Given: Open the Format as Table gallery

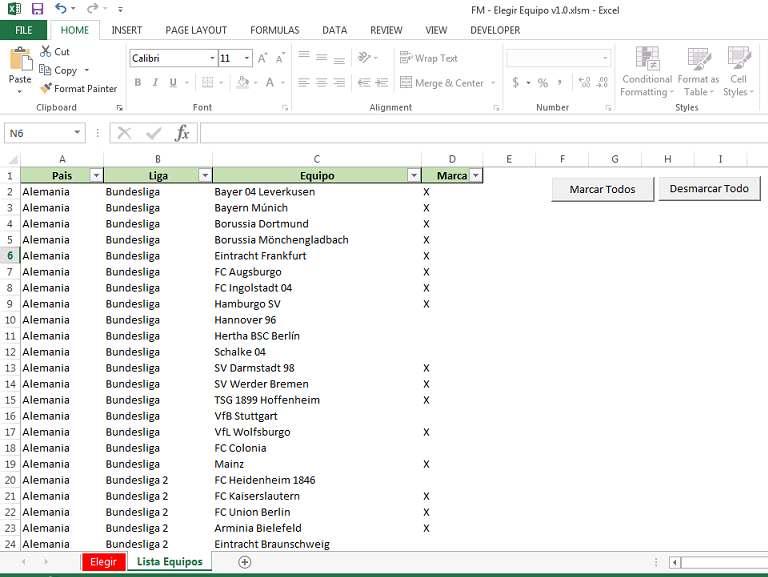Looking at the screenshot, I should point(698,72).
